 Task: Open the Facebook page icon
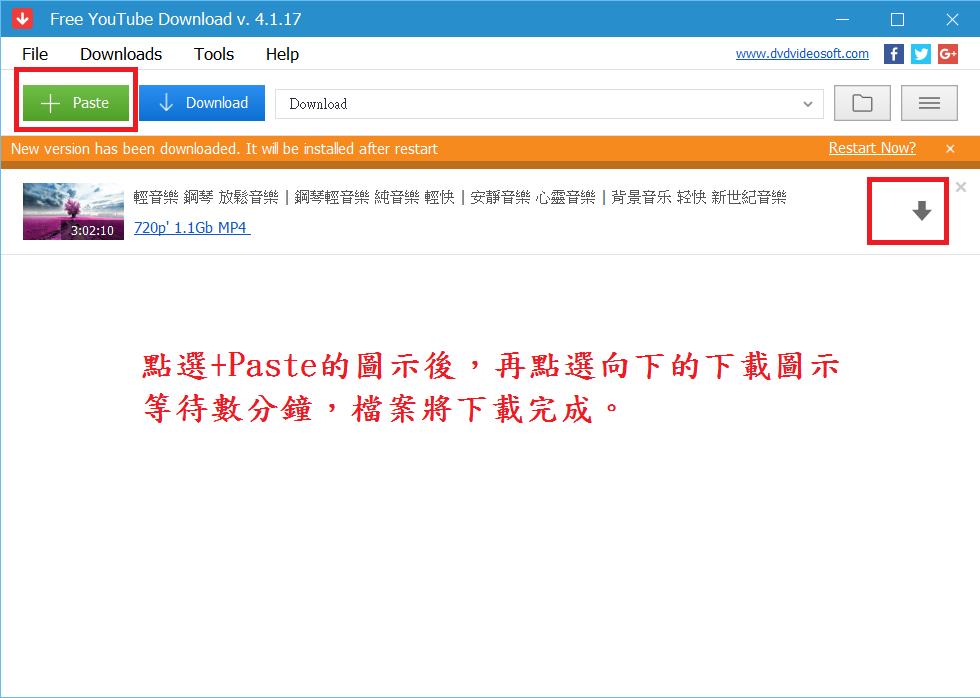click(894, 54)
